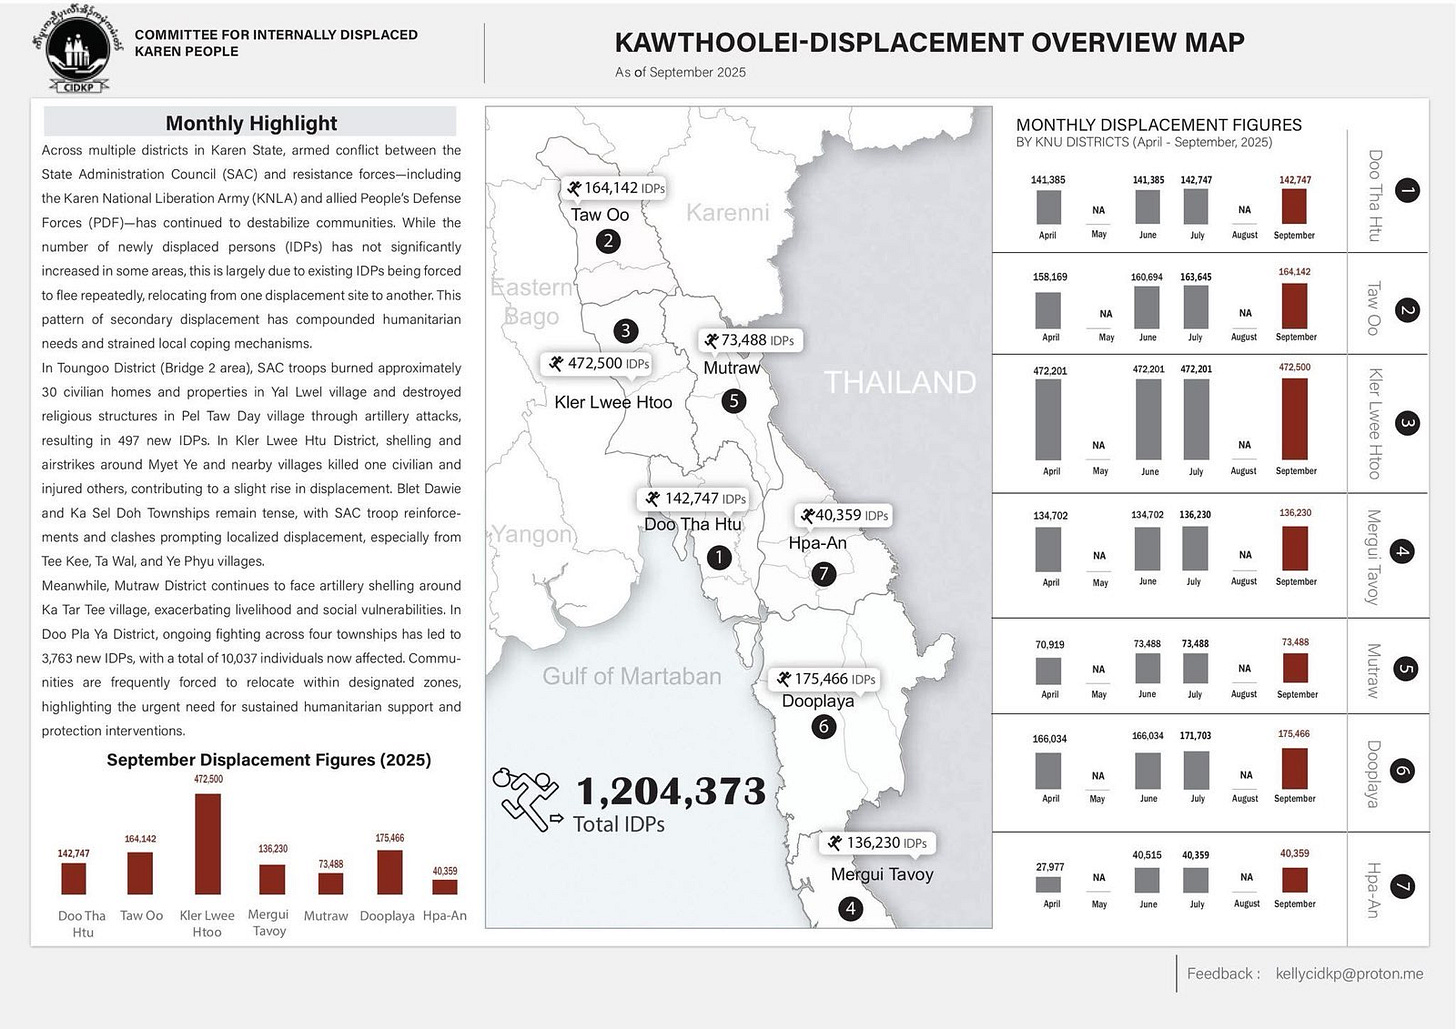Image resolution: width=1456 pixels, height=1029 pixels.
Task: Click gray April bar in the Kler Lwee Htoo monthly row
Action: click(1049, 419)
